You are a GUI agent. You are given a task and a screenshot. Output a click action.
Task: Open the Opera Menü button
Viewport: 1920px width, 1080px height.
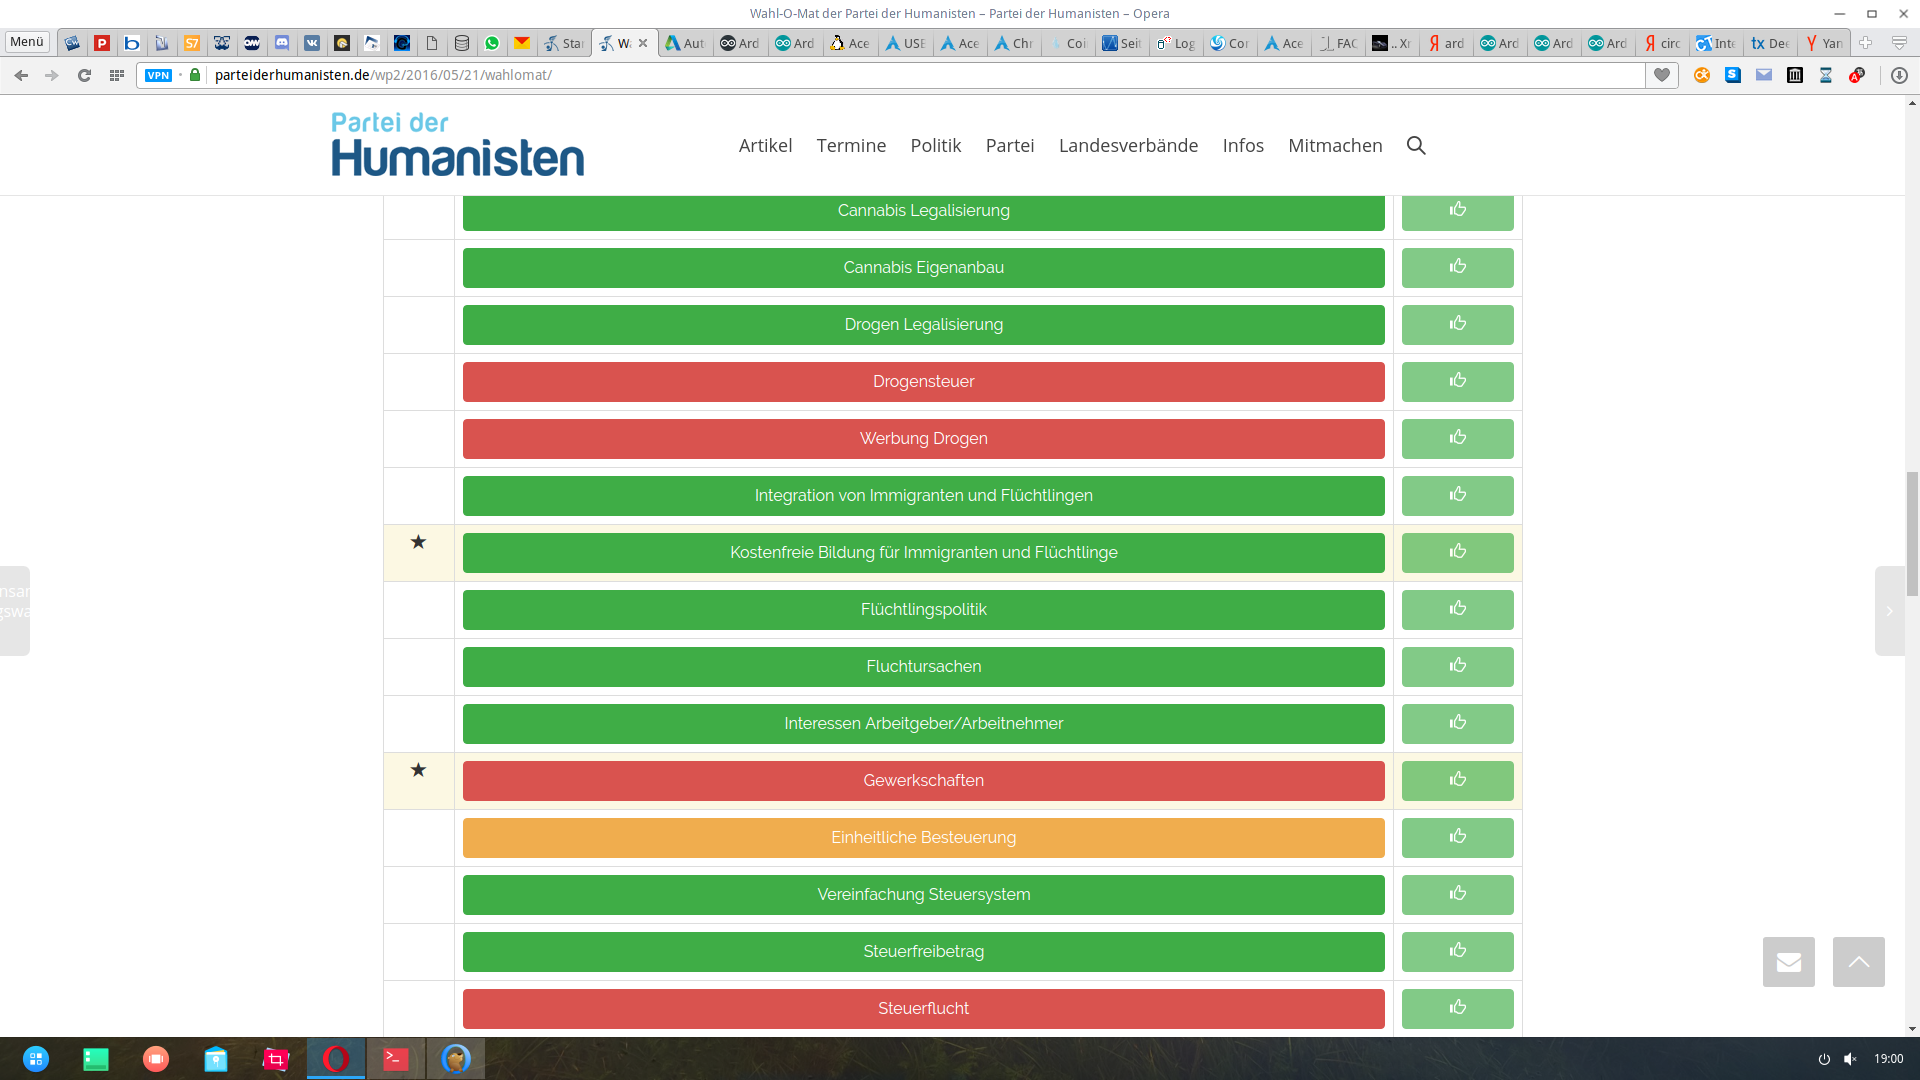(27, 42)
